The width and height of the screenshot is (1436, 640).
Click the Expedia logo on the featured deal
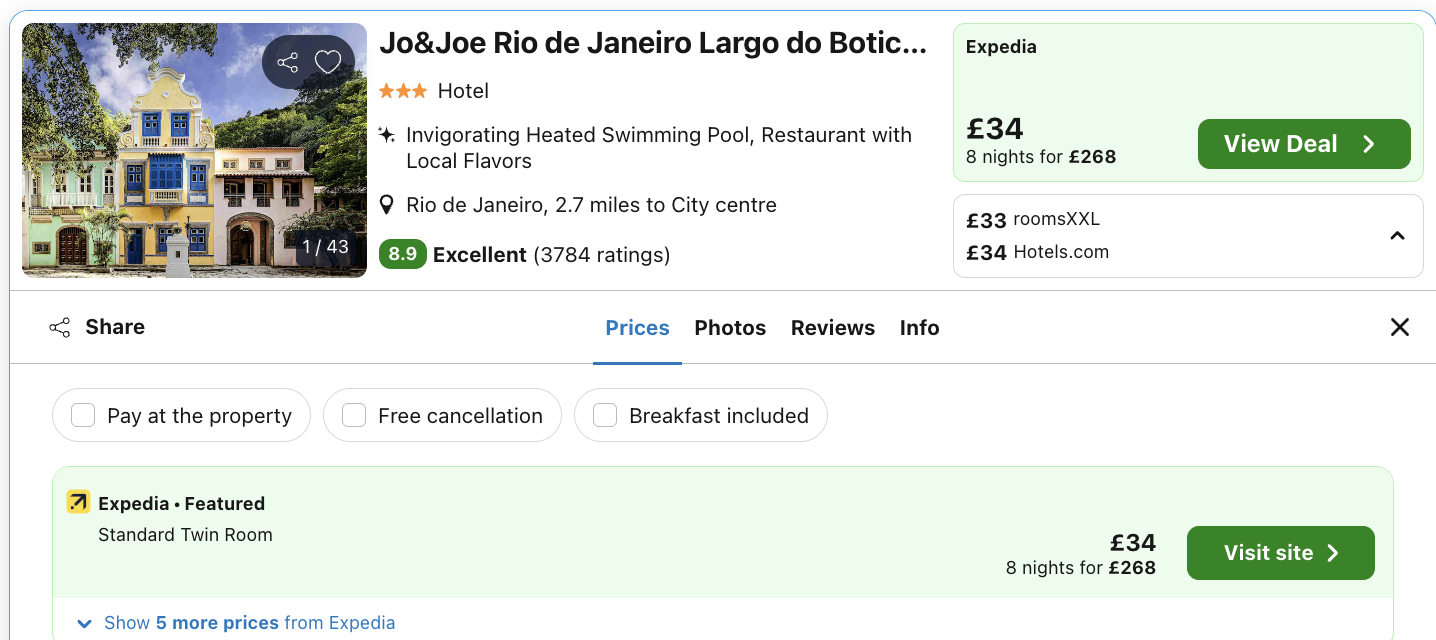(78, 501)
